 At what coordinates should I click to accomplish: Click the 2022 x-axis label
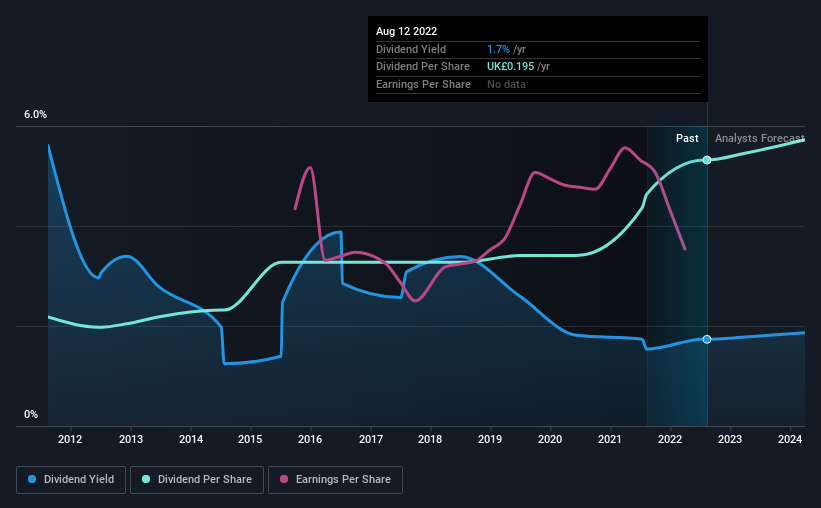[x=670, y=439]
